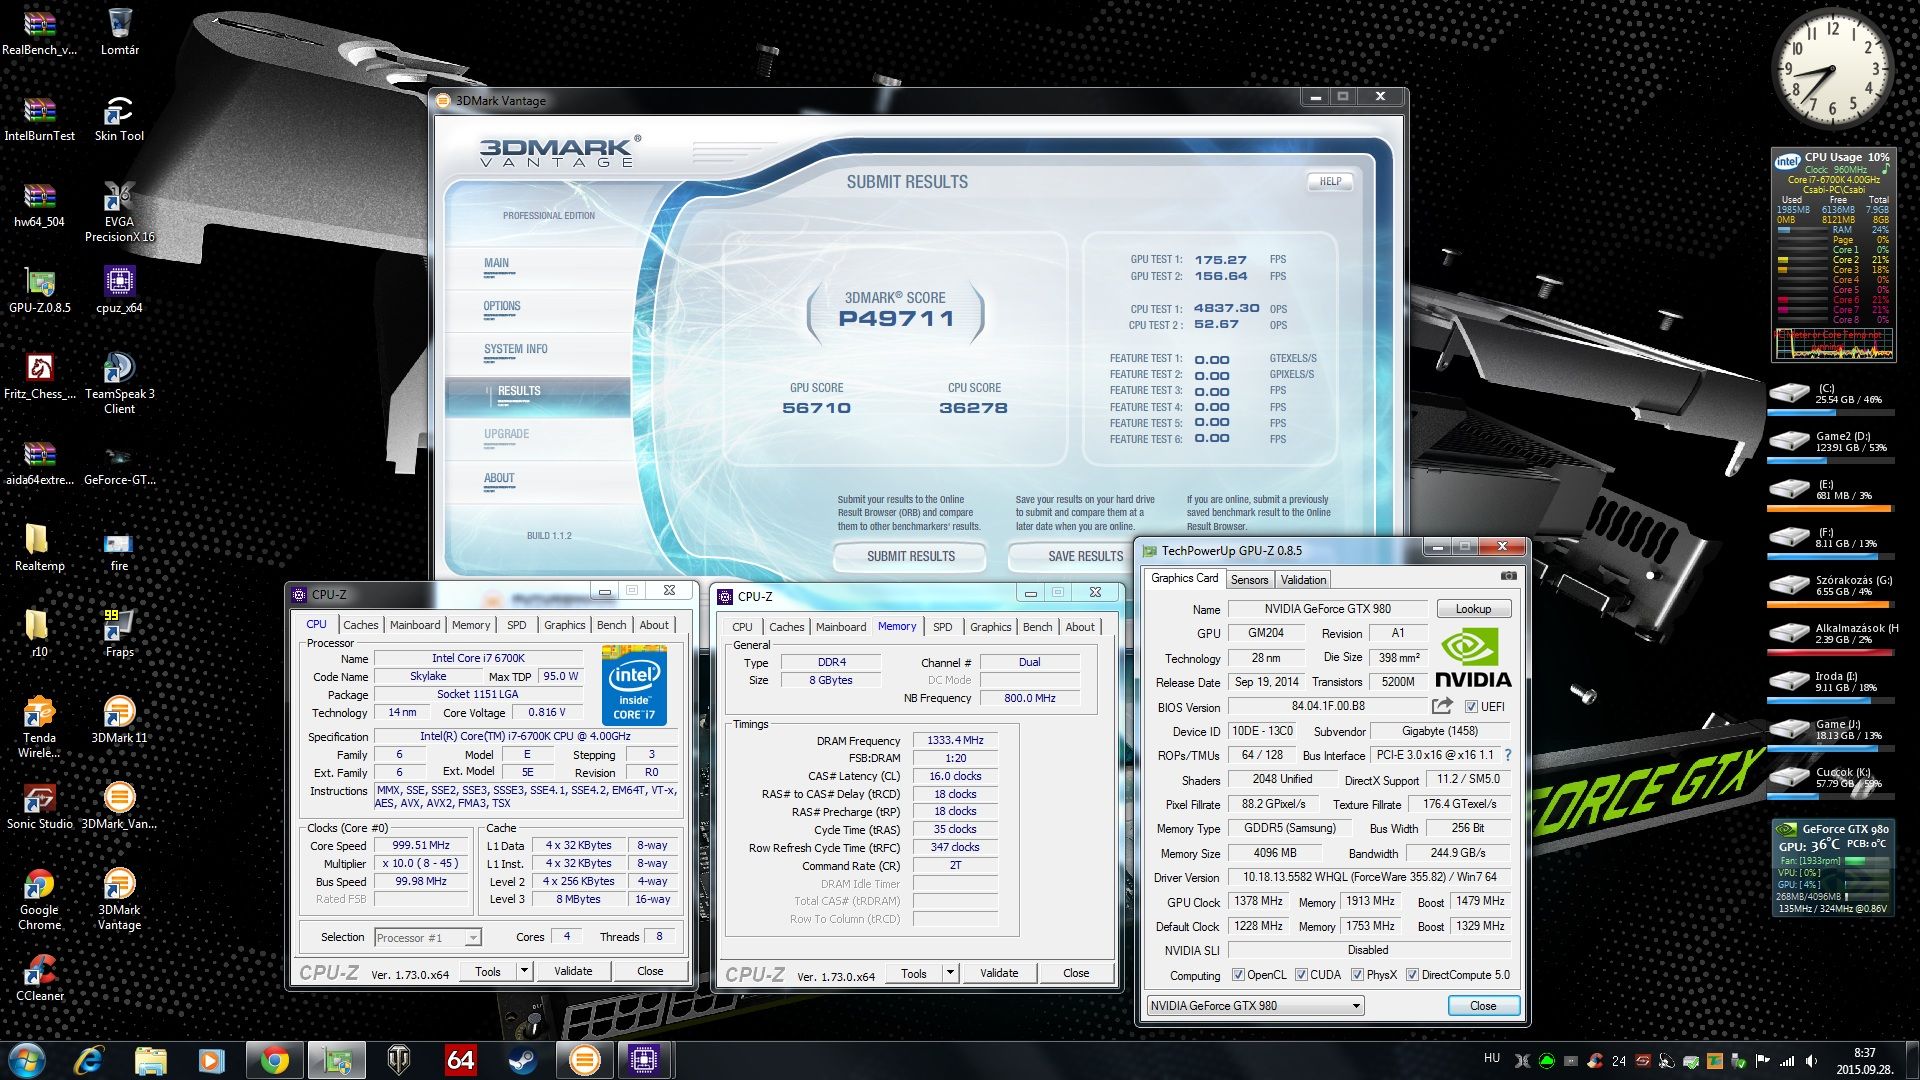Viewport: 1920px width, 1080px height.
Task: Toggle the UEFI checkbox in GPU-Z
Action: [x=1471, y=706]
